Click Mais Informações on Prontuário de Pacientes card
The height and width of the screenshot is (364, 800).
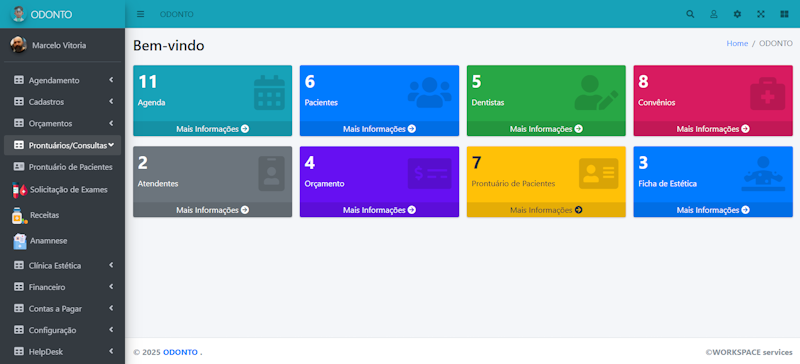[x=546, y=210]
